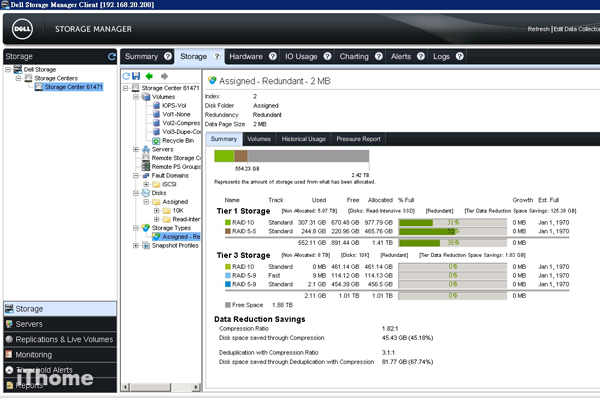This screenshot has width=600, height=400.
Task: Click the Snapshot Profiles icon
Action: click(146, 245)
